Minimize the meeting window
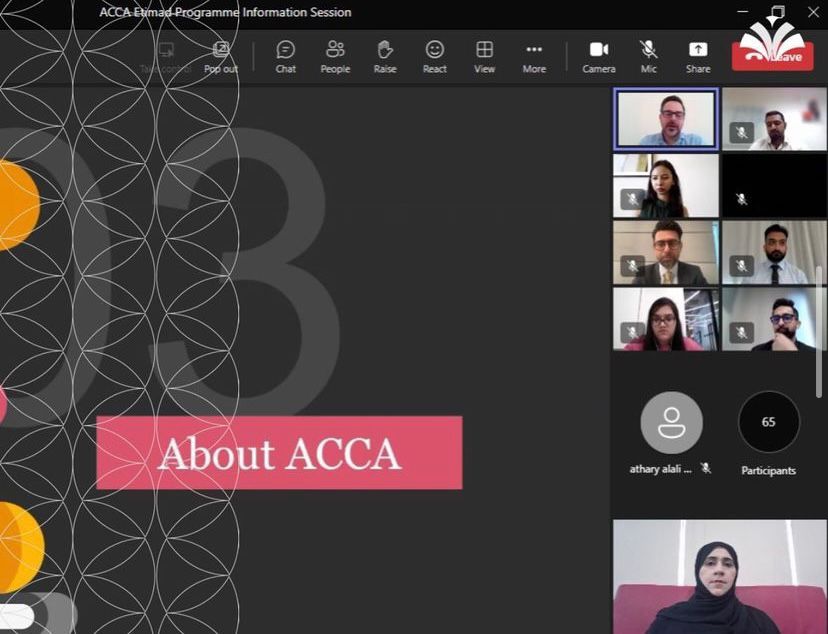Screen dimensions: 828x634 742,12
